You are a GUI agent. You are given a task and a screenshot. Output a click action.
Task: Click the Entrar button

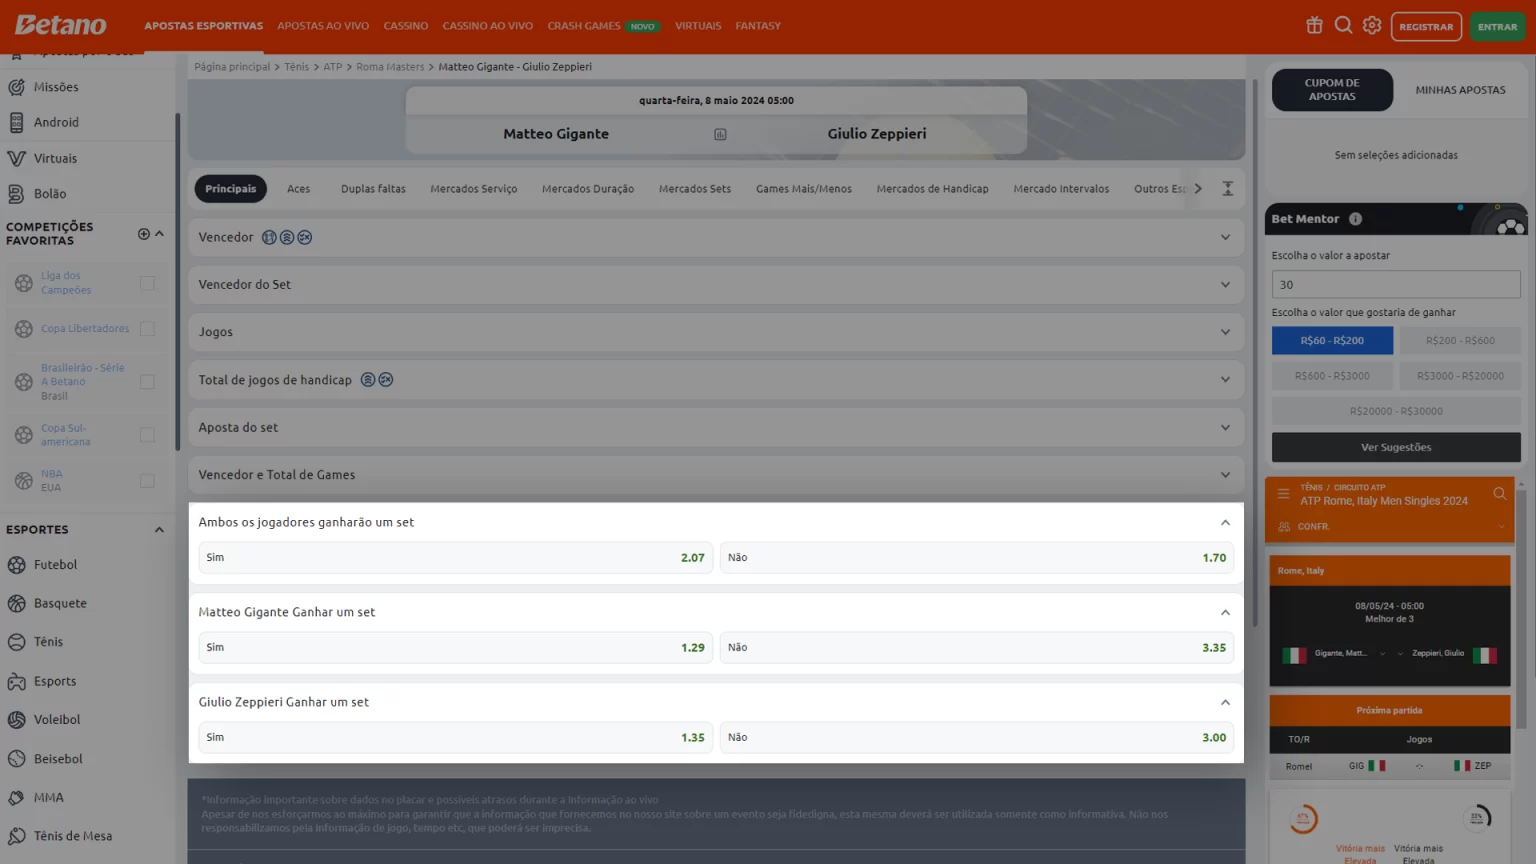(1497, 27)
